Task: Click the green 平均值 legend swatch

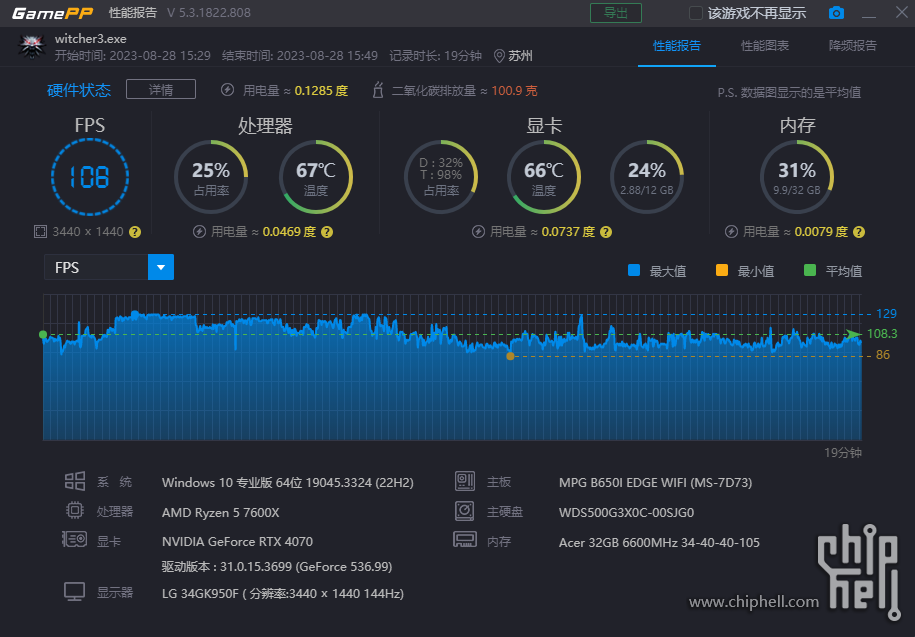Action: click(810, 271)
